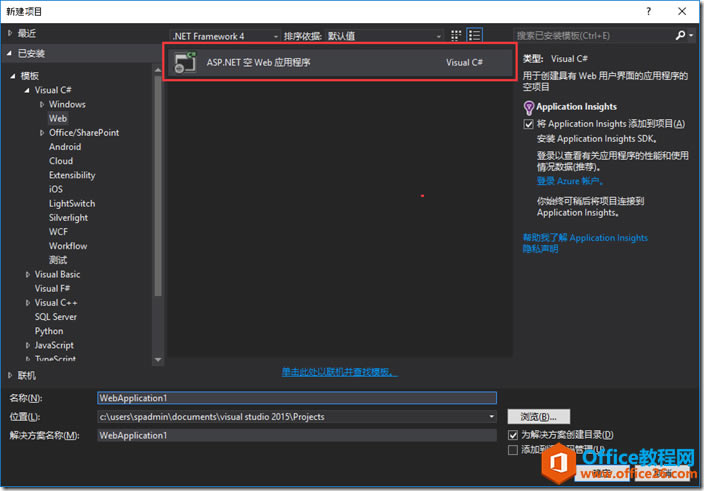This screenshot has width=704, height=491.
Task: Select the Android template category
Action: pos(65,147)
